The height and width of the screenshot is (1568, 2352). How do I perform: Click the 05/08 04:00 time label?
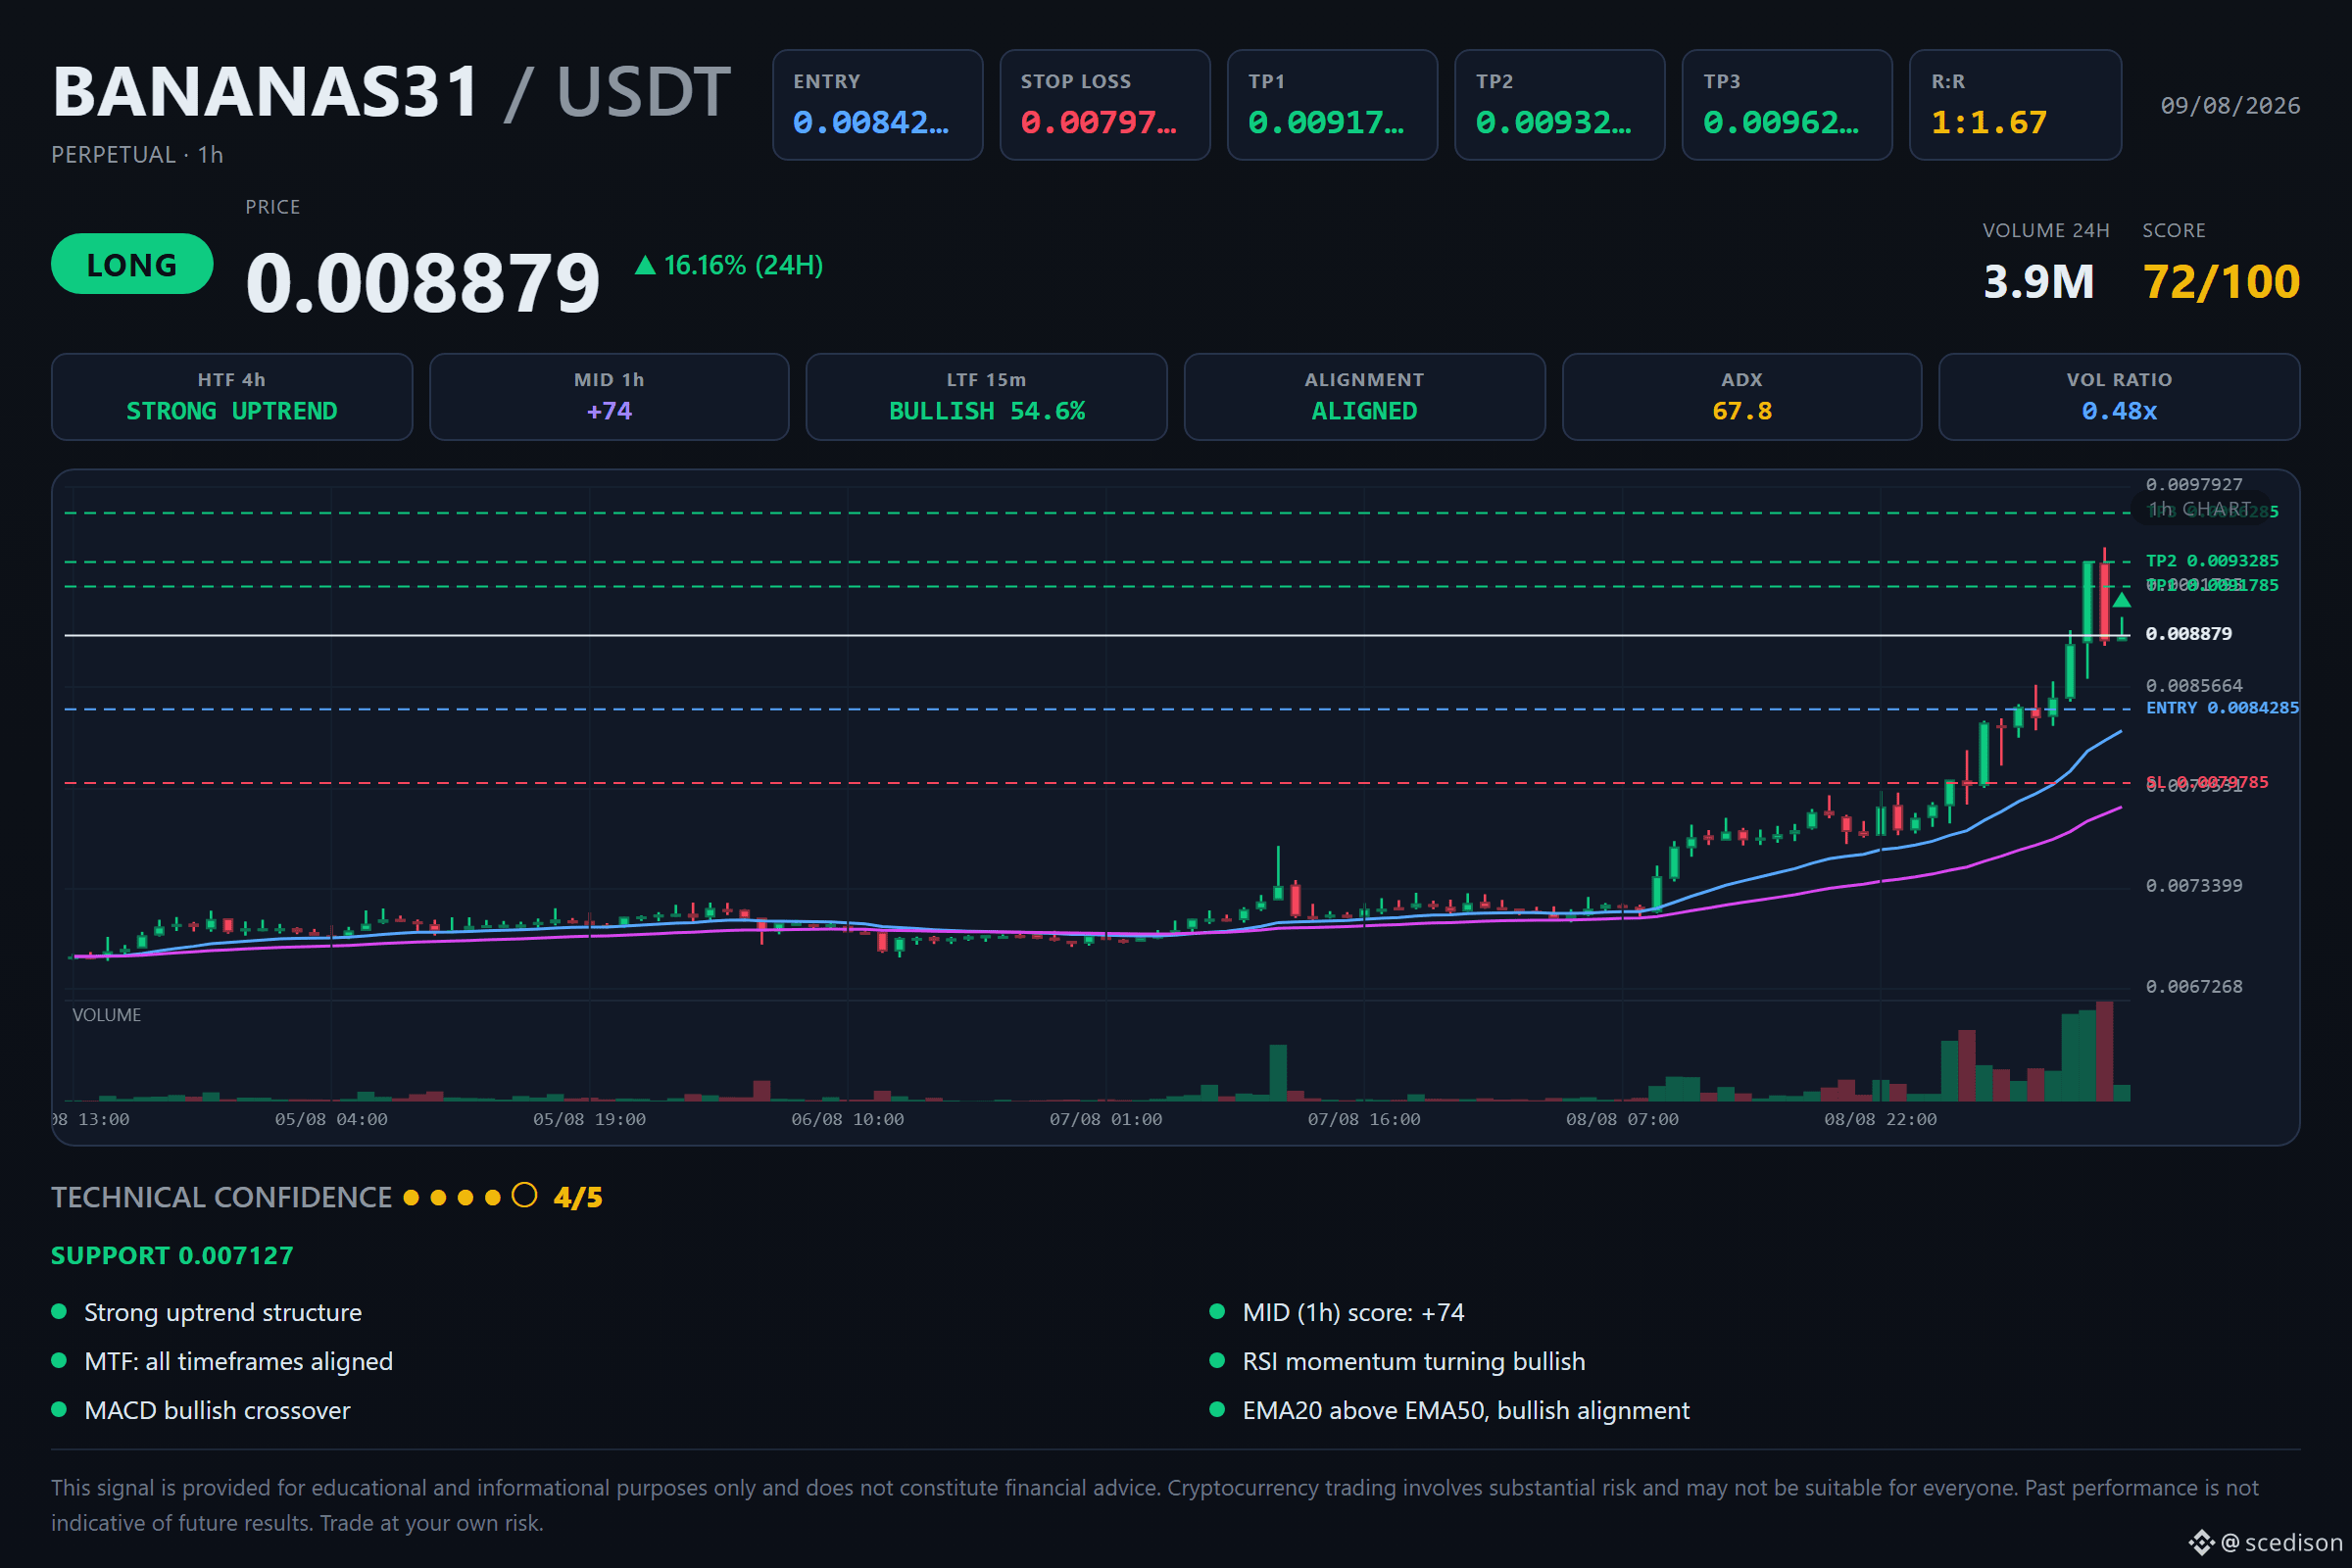pos(331,1120)
